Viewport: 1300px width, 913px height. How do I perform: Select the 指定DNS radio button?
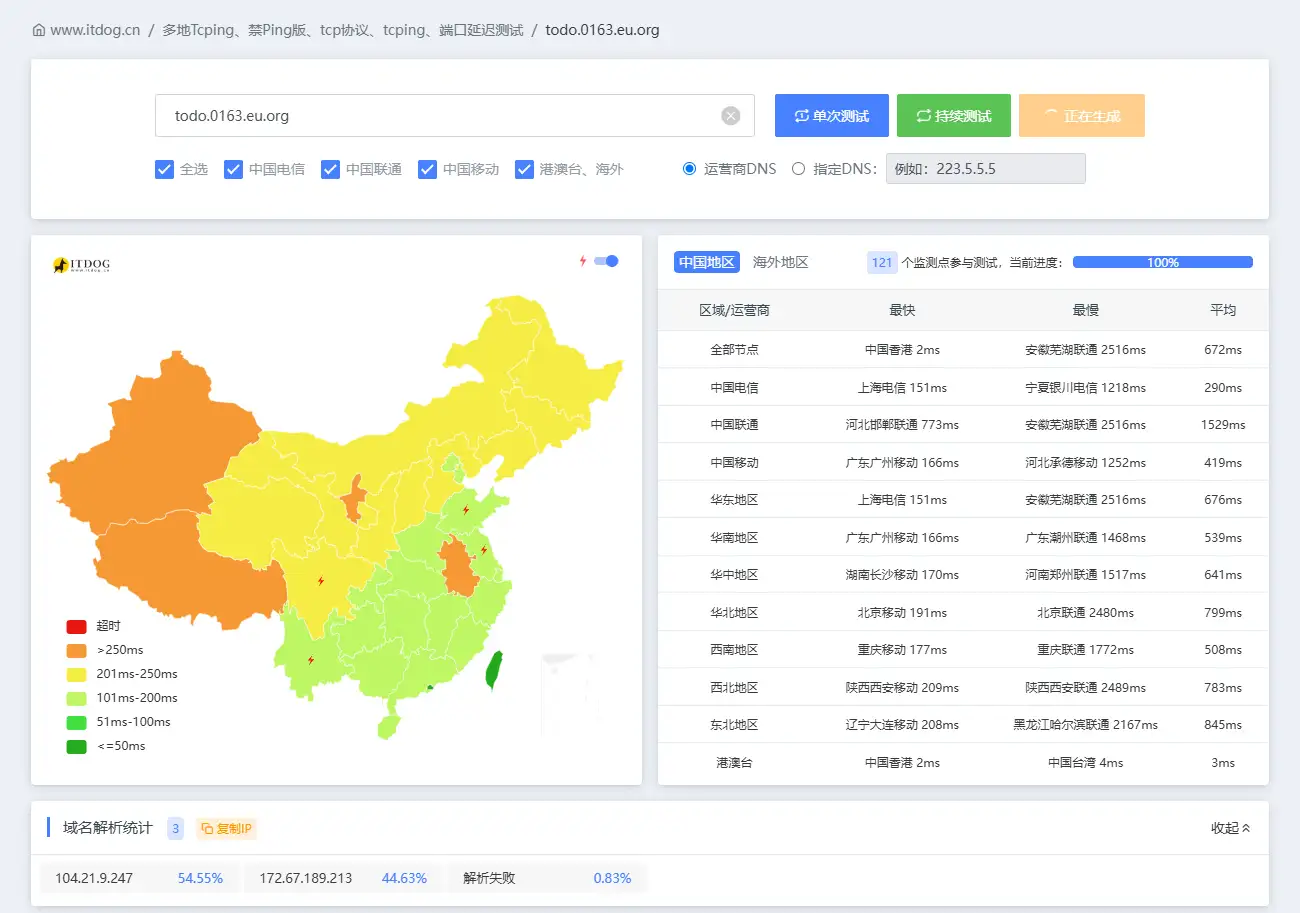(x=798, y=169)
